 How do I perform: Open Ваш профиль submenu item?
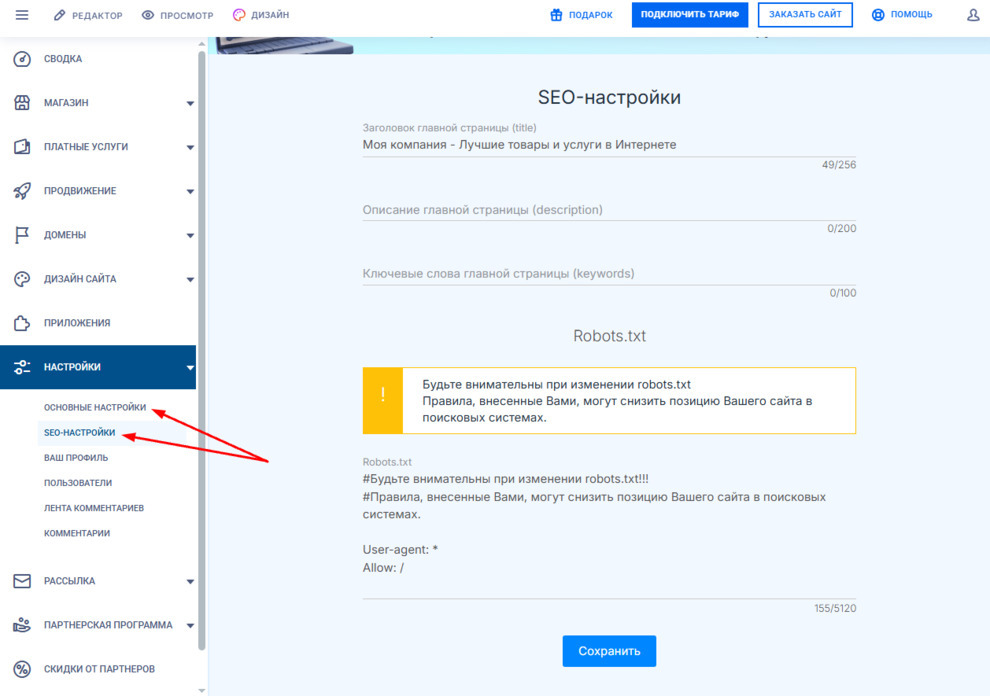(76, 457)
